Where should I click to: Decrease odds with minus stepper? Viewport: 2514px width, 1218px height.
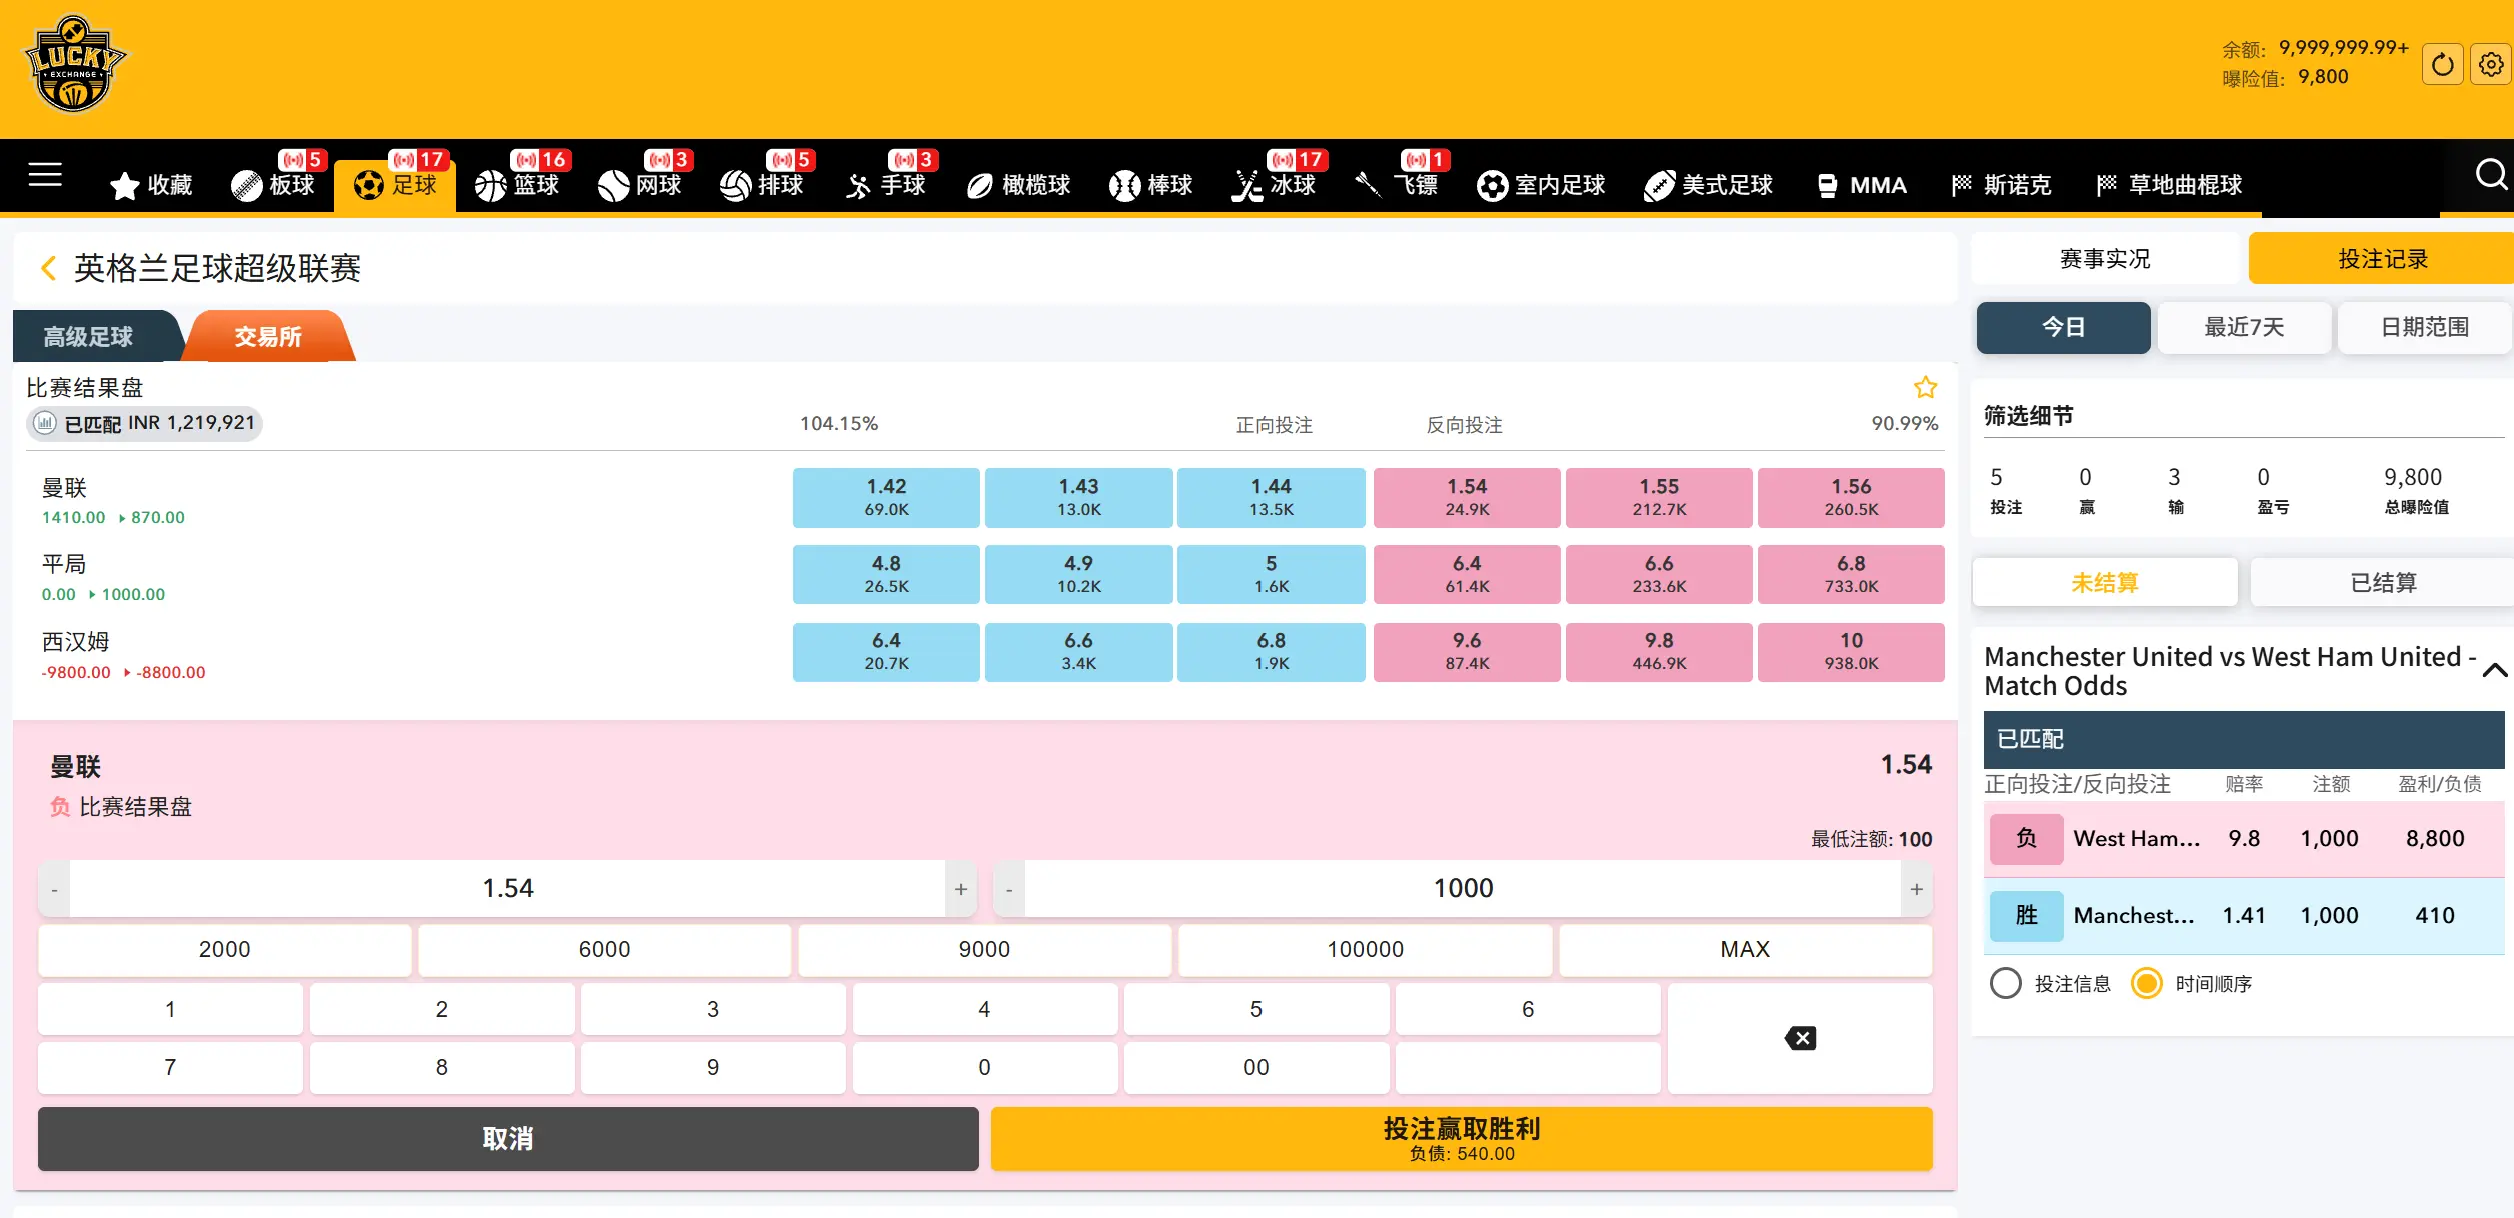(54, 889)
